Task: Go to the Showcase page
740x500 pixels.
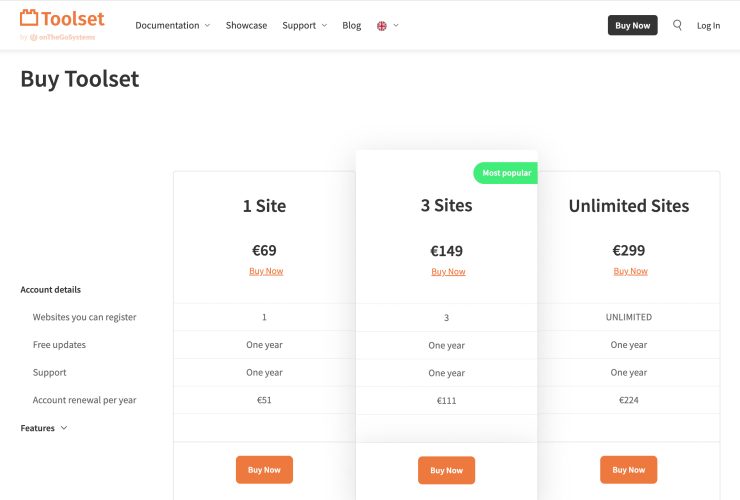Action: pyautogui.click(x=246, y=26)
